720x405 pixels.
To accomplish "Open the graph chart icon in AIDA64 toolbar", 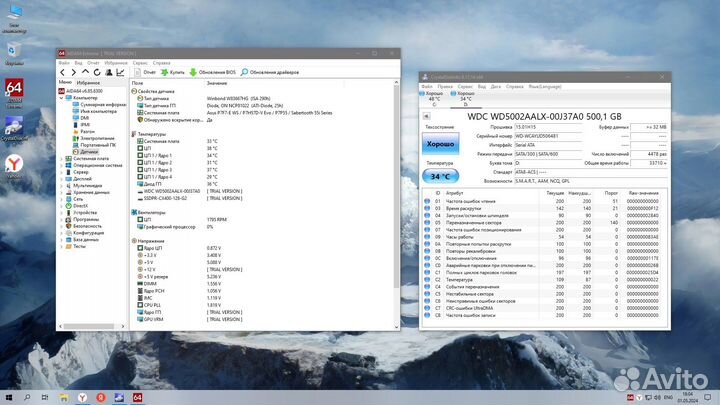I will [120, 72].
